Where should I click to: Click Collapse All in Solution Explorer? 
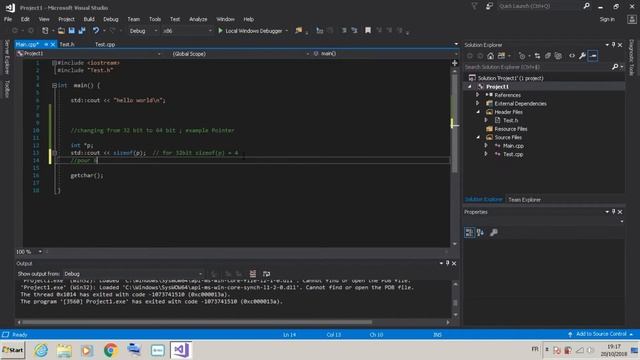click(x=548, y=56)
